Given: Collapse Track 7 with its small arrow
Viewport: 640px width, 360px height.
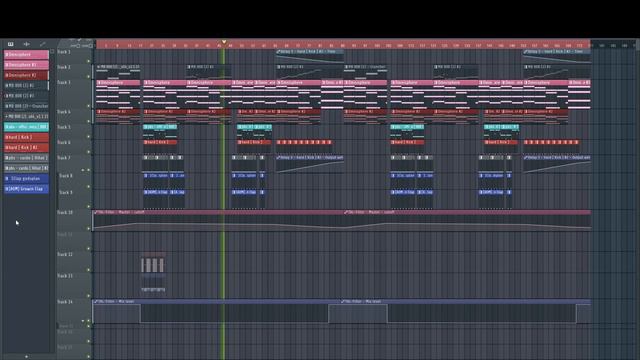Looking at the screenshot, I should point(83,170).
